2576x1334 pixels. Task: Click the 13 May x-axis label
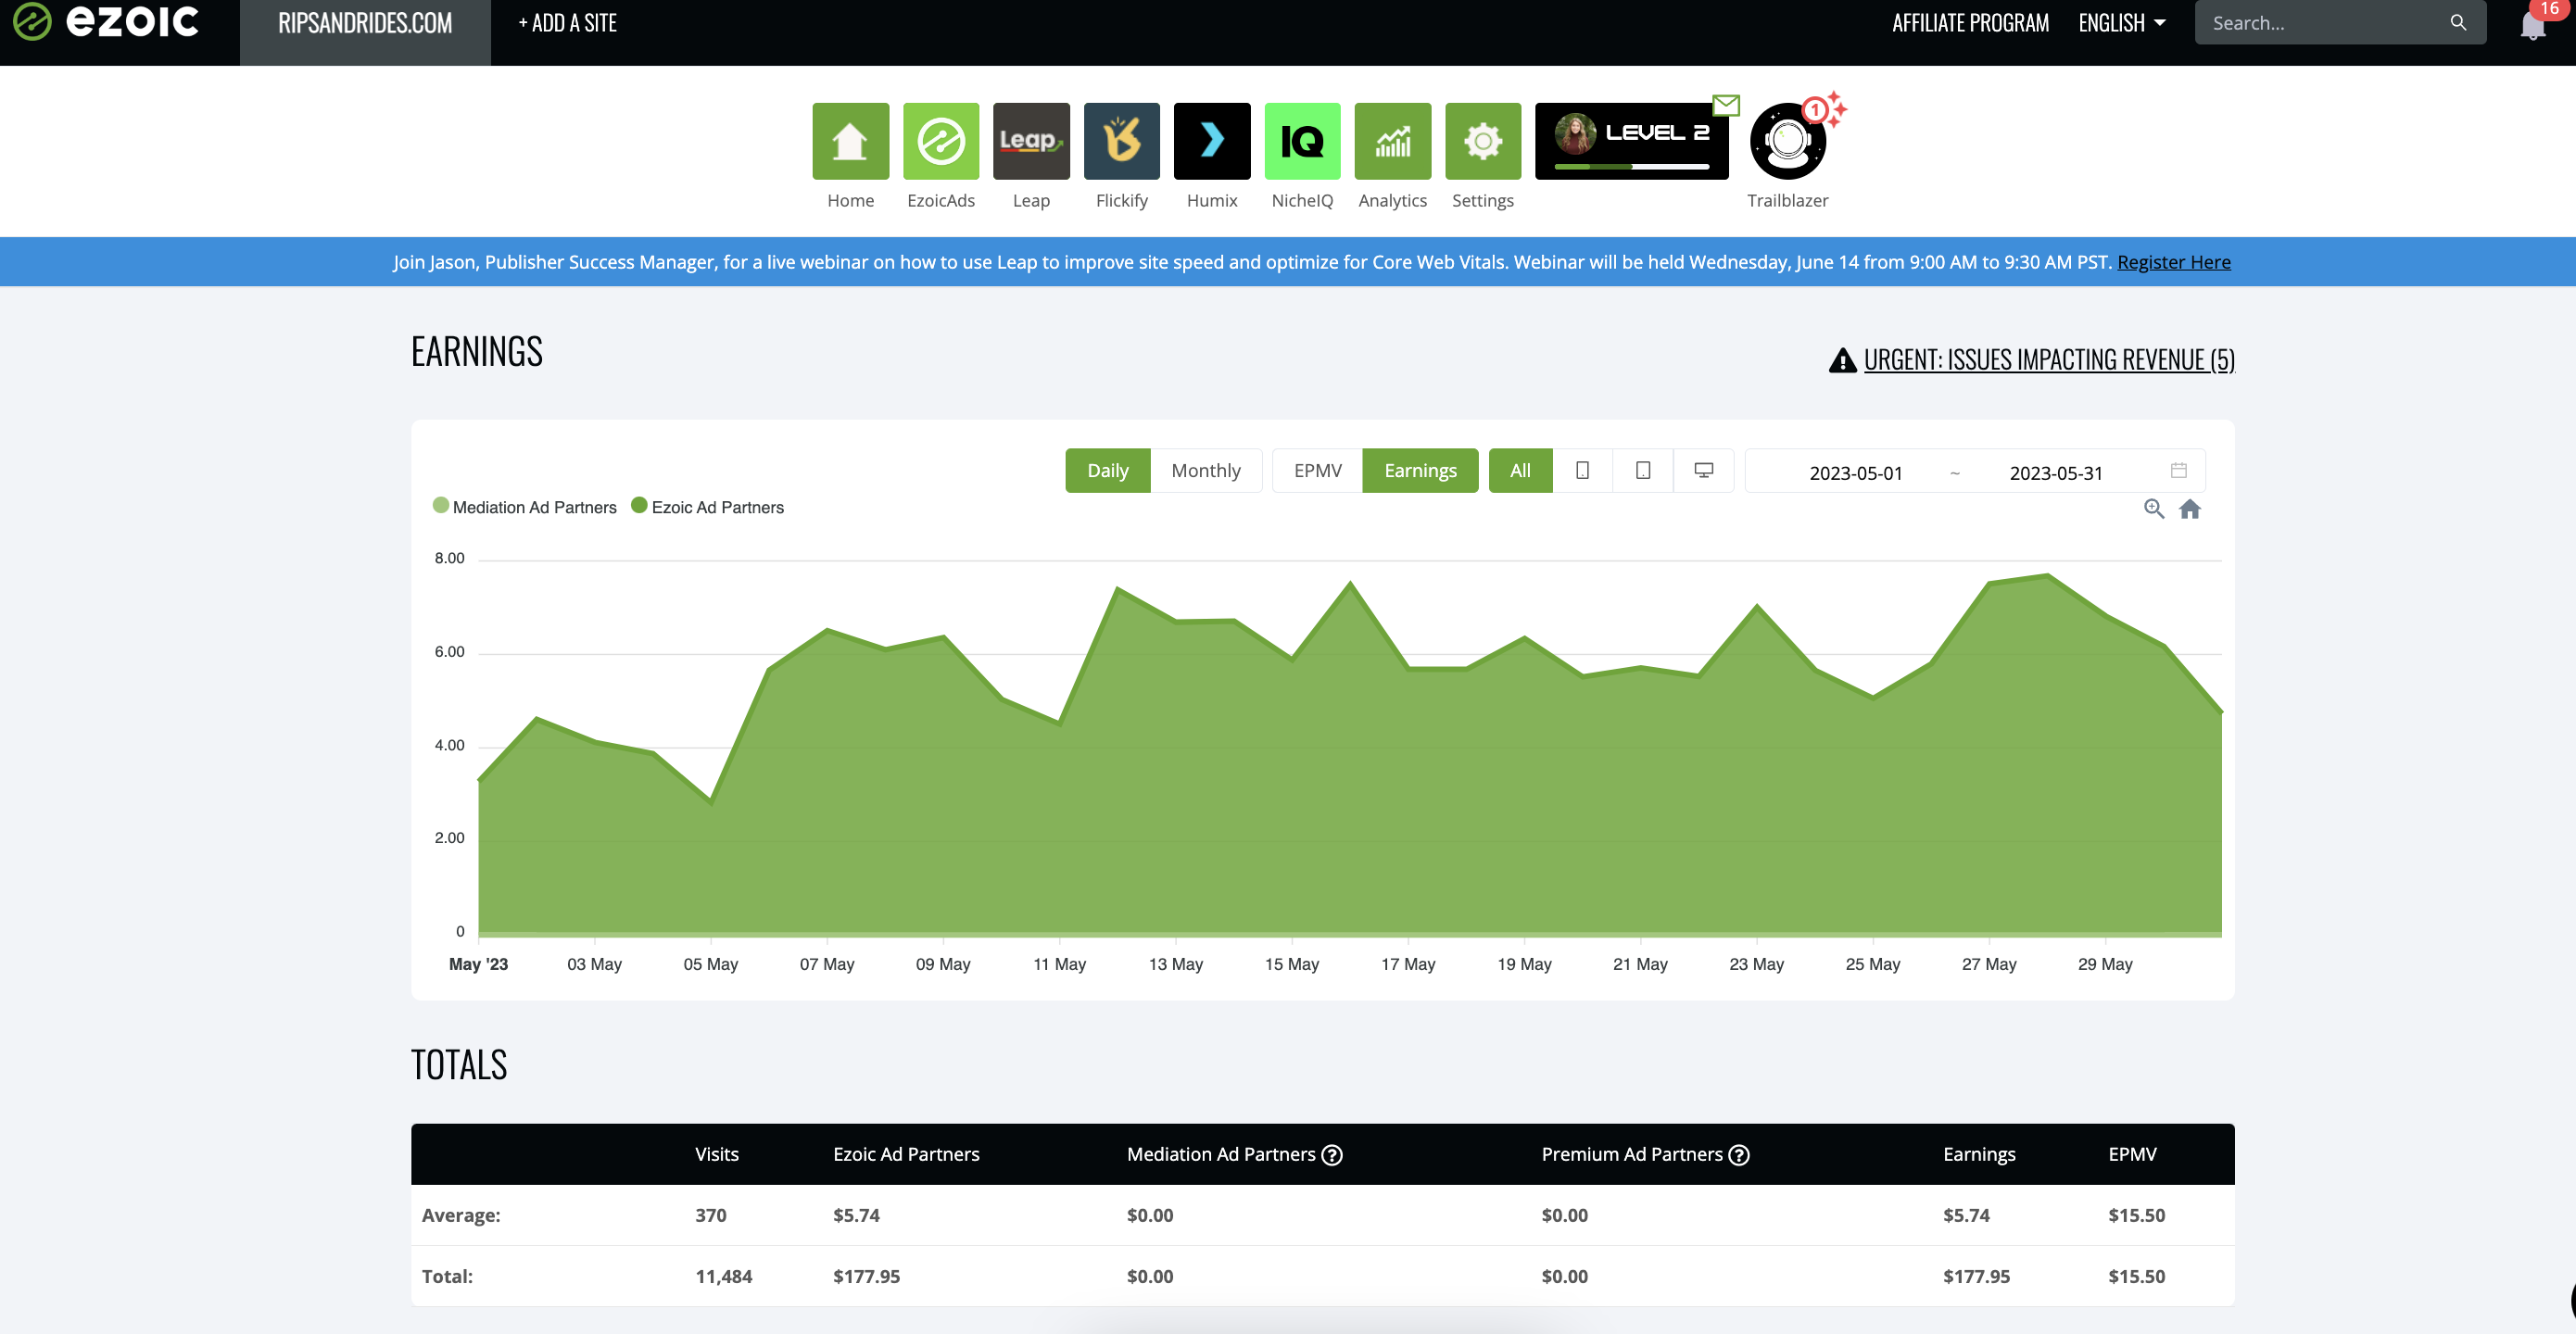point(1176,964)
